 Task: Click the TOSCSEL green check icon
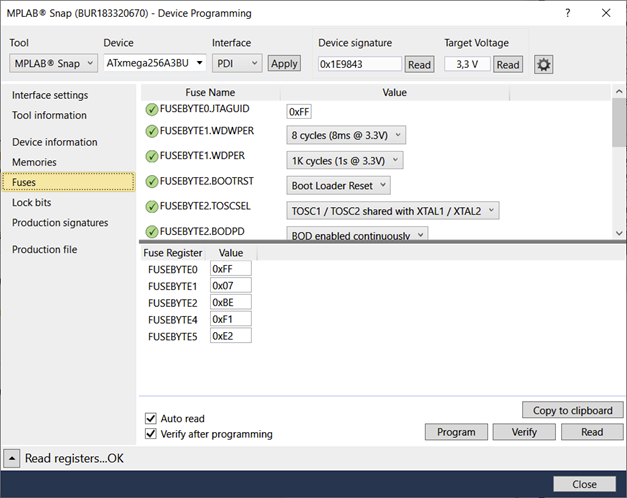[x=152, y=206]
